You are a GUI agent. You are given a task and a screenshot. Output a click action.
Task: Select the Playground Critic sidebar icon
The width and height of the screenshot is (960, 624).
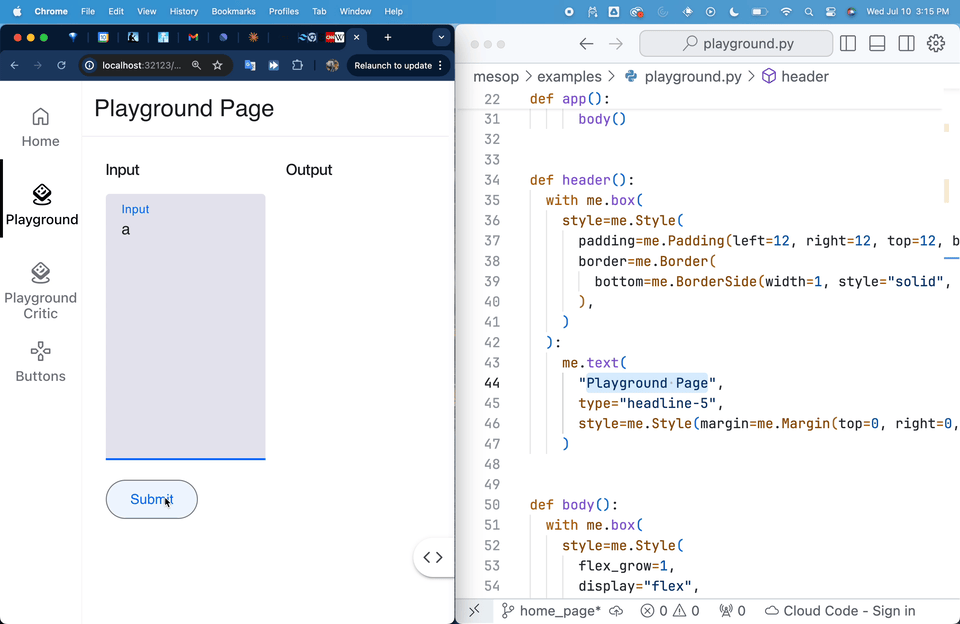[40, 274]
